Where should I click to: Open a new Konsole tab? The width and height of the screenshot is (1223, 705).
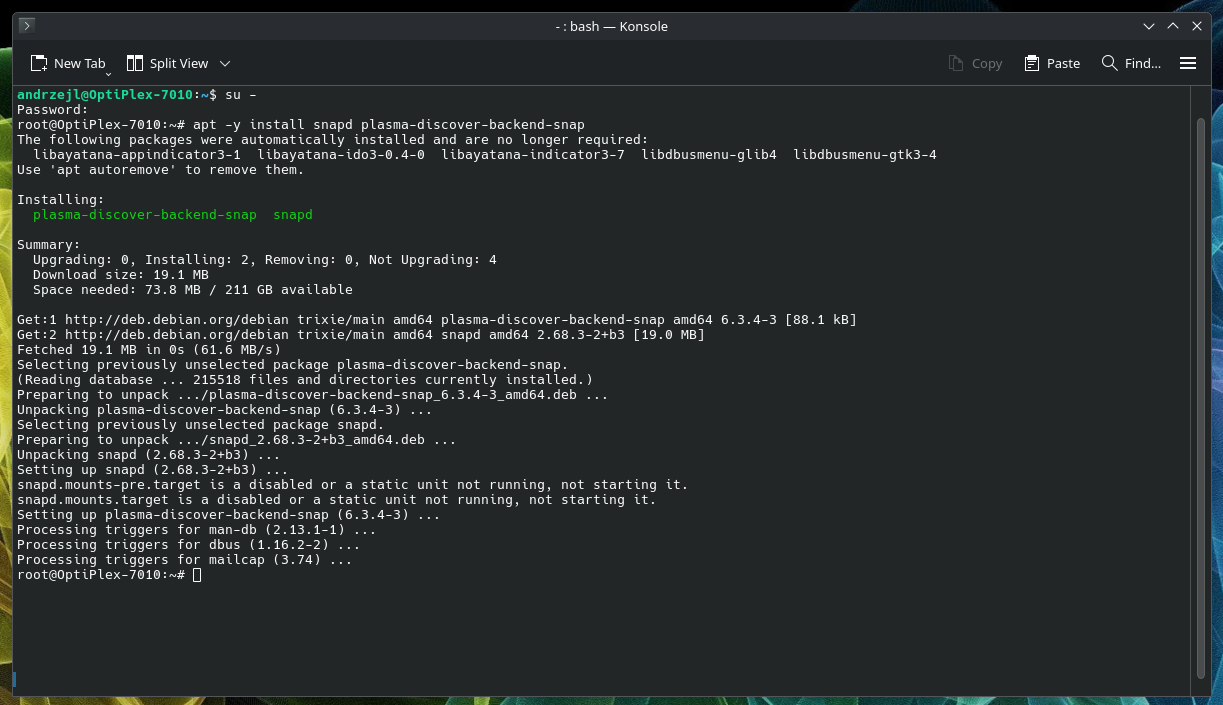point(67,63)
